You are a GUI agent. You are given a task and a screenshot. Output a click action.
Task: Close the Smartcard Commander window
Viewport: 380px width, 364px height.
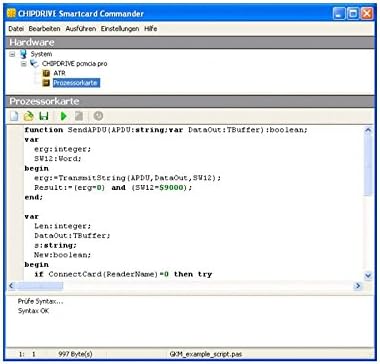[x=367, y=14]
